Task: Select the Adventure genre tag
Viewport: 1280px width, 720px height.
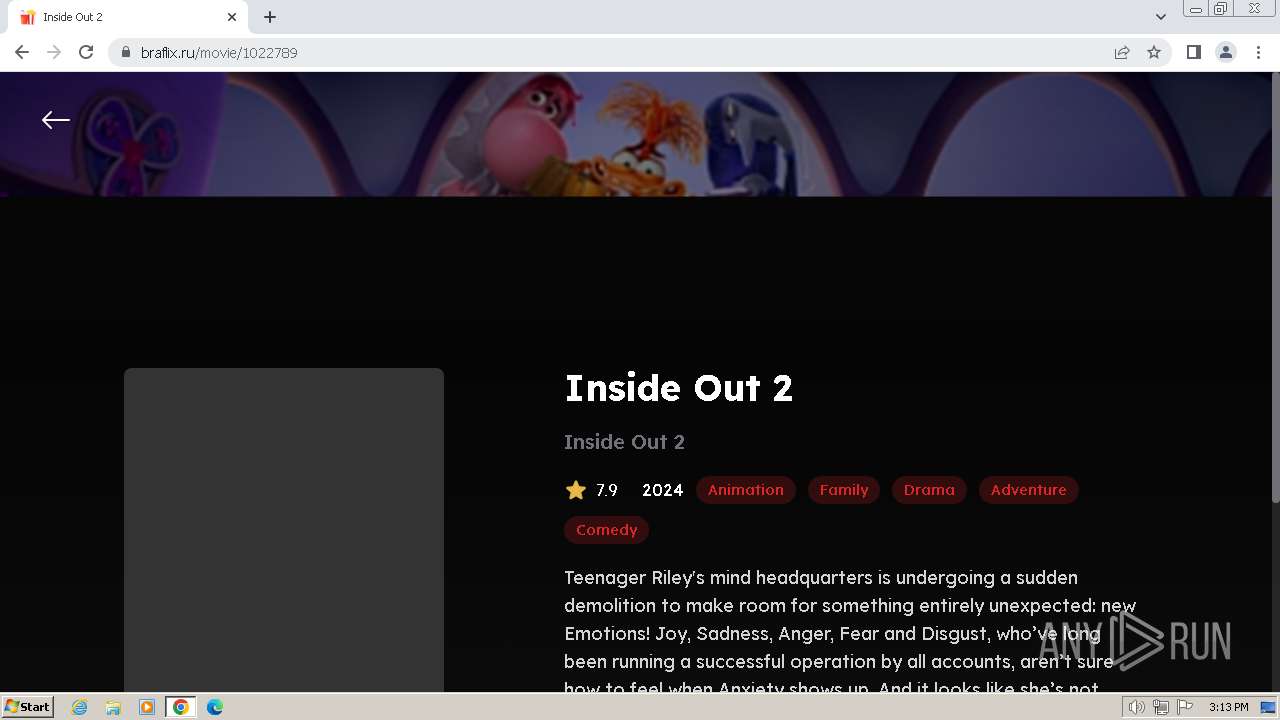Action: point(1029,490)
